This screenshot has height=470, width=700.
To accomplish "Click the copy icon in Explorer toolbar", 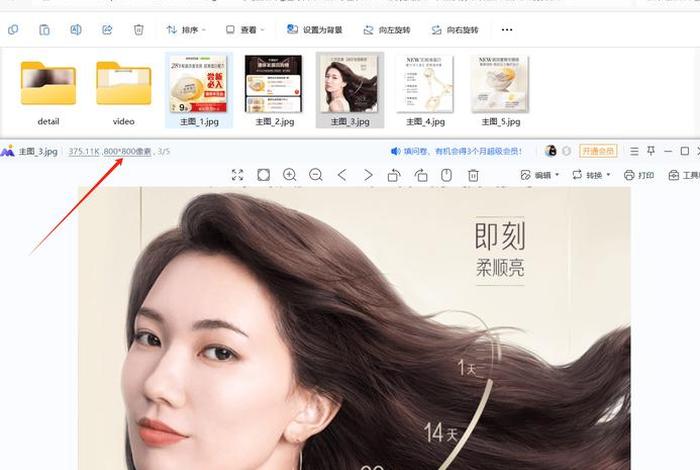I will pos(13,30).
